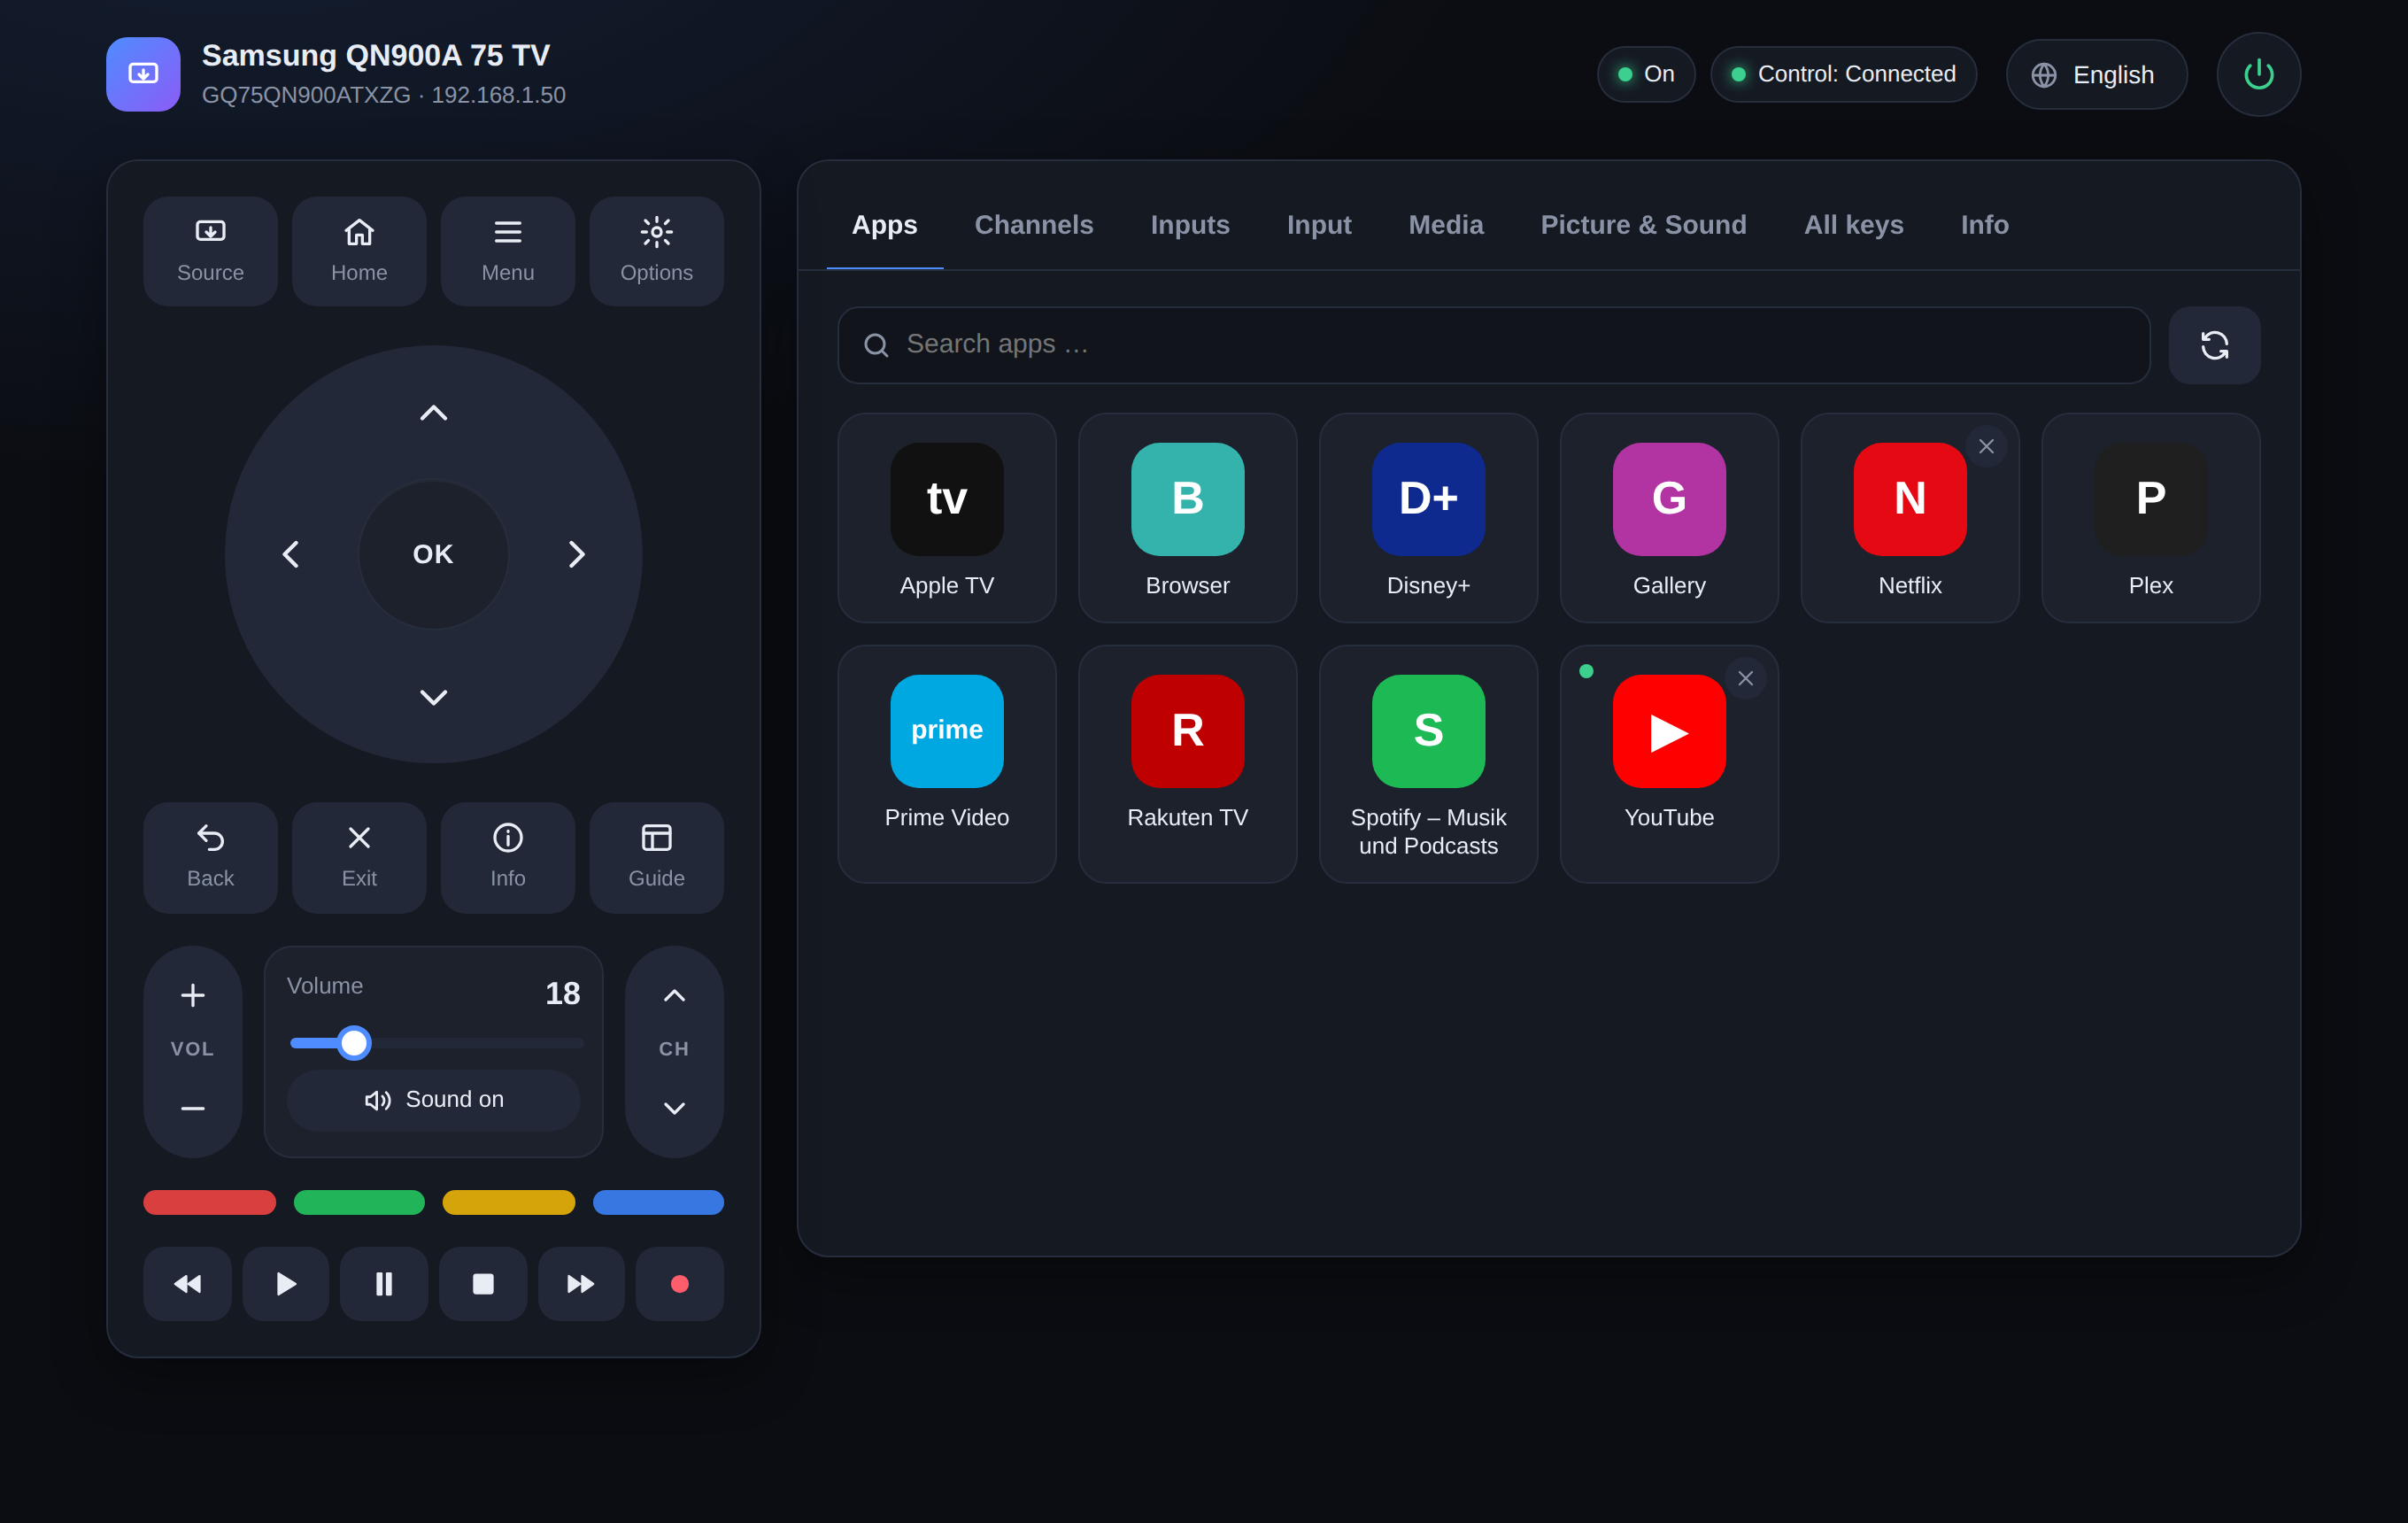The image size is (2408, 1523).
Task: Open the Inputs tab
Action: coord(1190,225)
